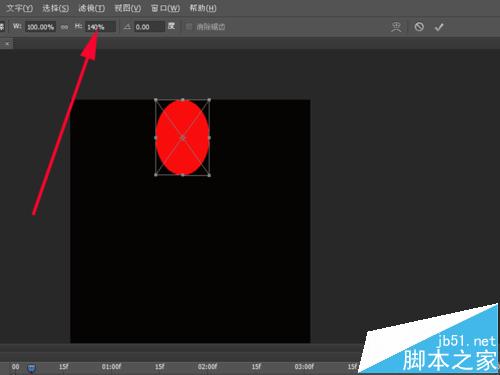
Task: Click the left-middle transform handle
Action: (156, 137)
